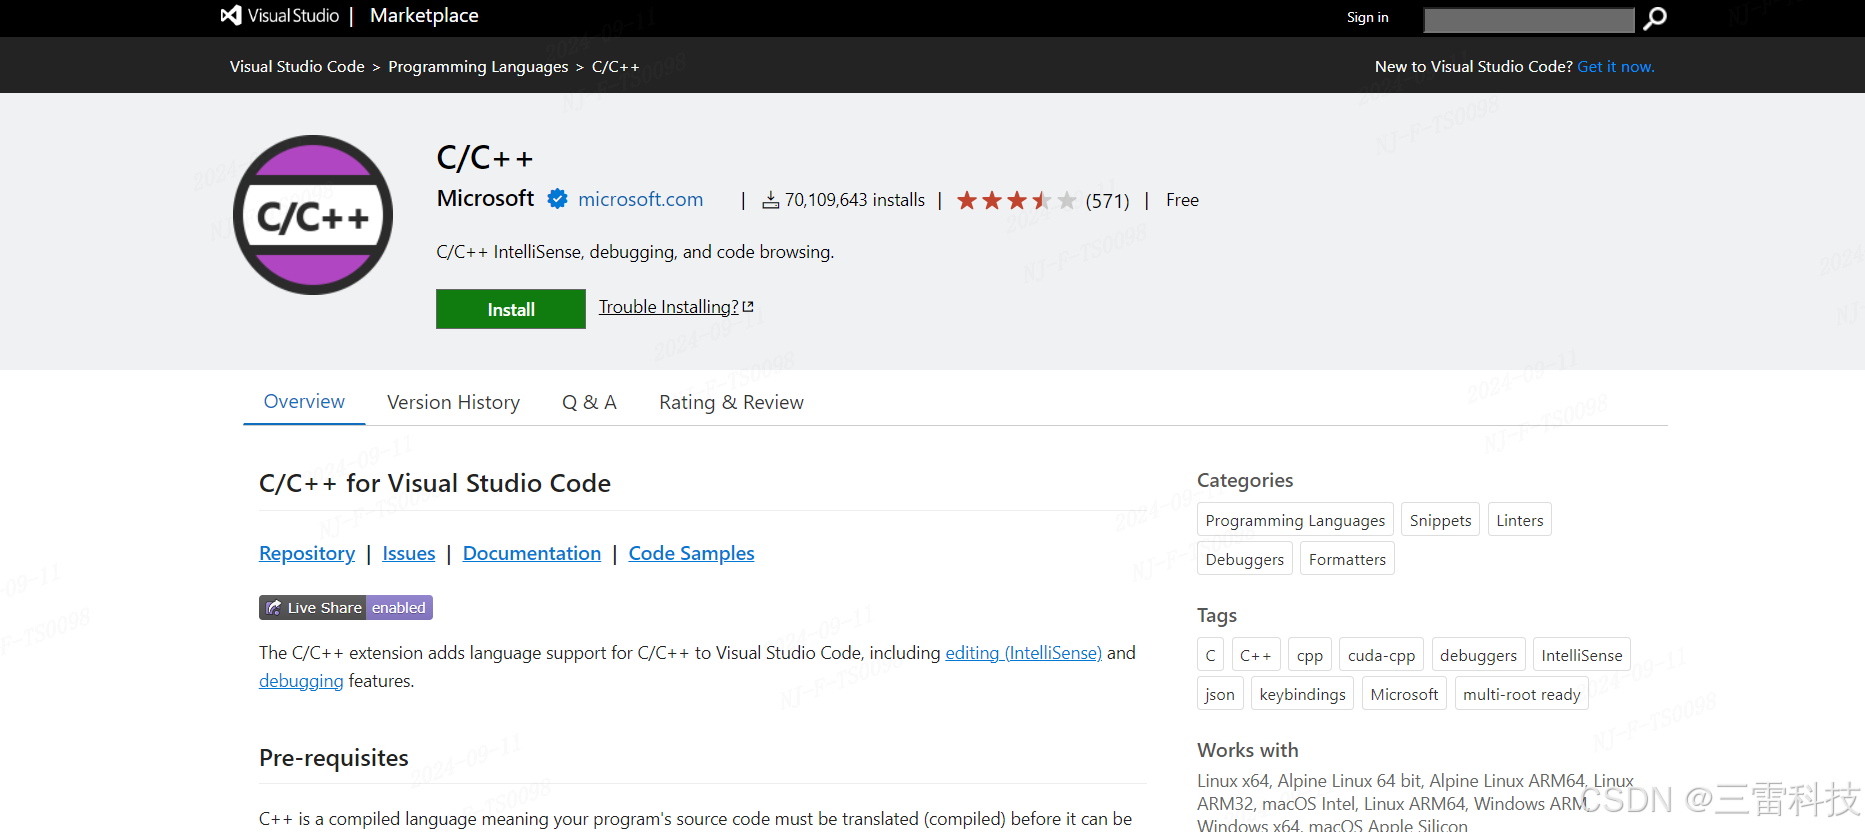Click the C++ tag

point(1256,655)
